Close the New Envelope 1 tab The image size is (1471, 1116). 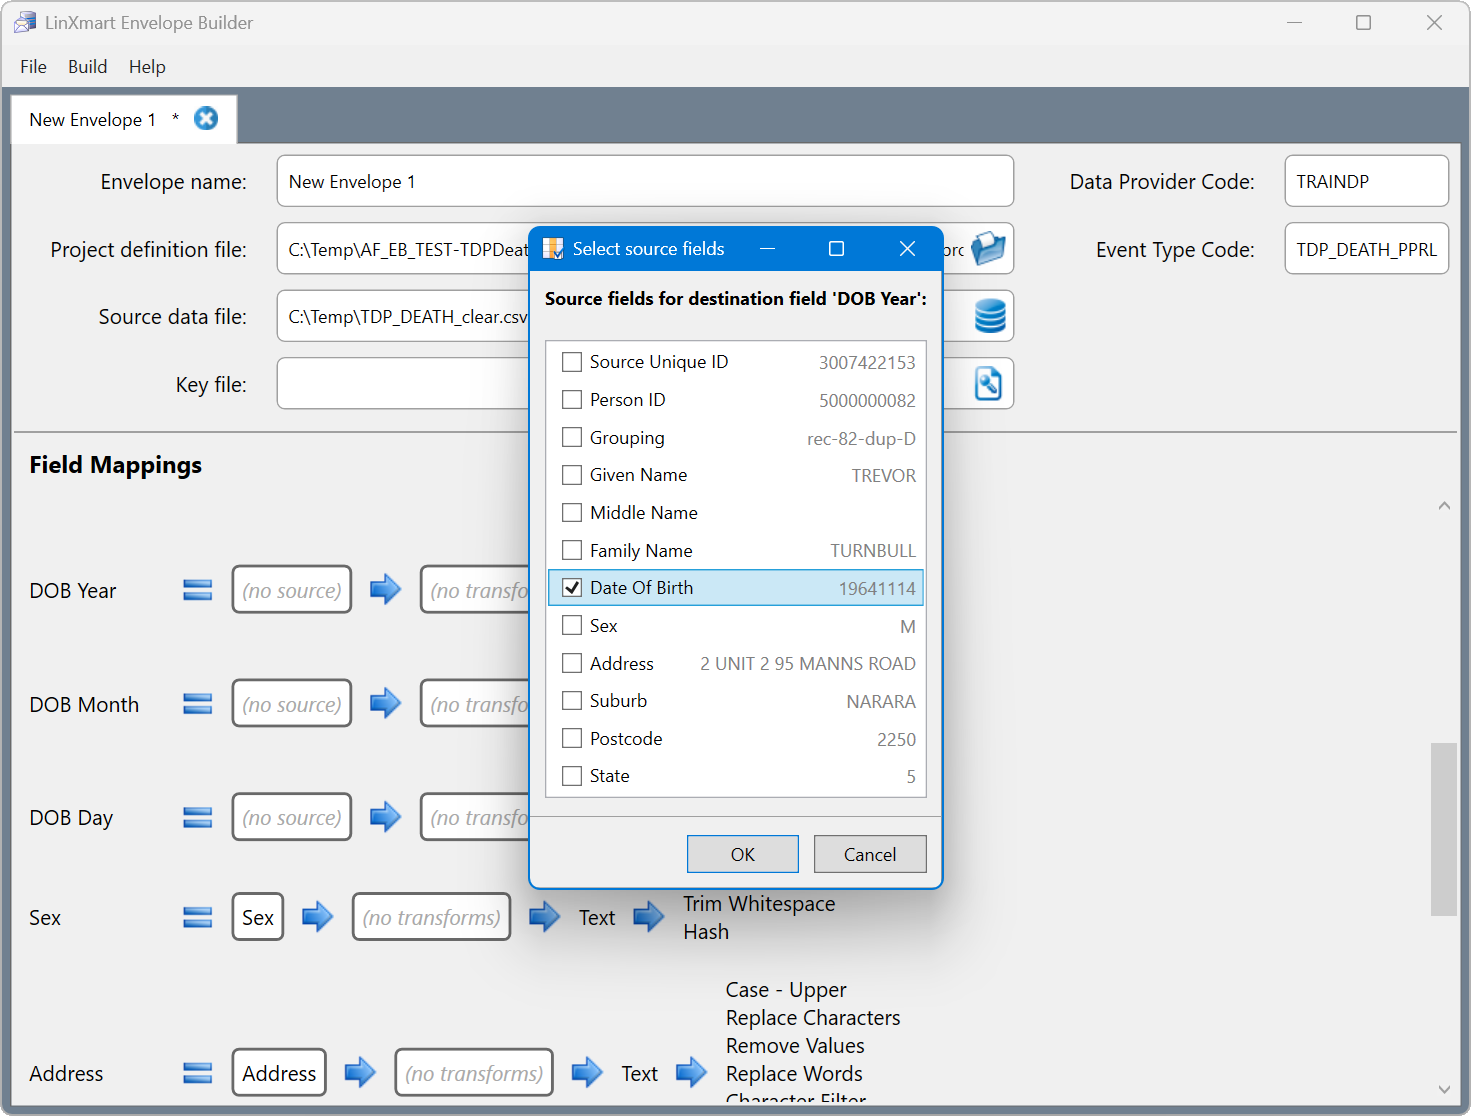[x=206, y=119]
